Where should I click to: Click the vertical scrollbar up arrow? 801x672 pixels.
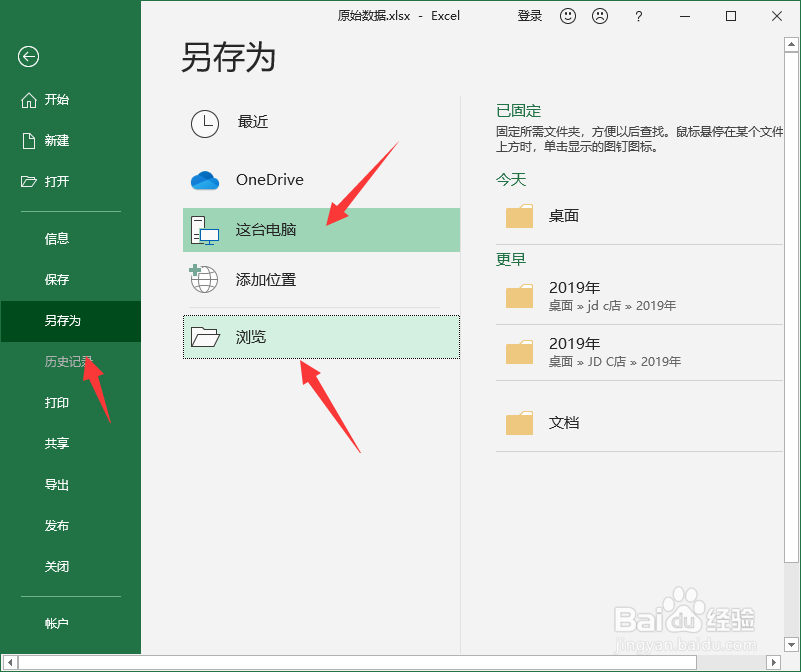tap(791, 44)
